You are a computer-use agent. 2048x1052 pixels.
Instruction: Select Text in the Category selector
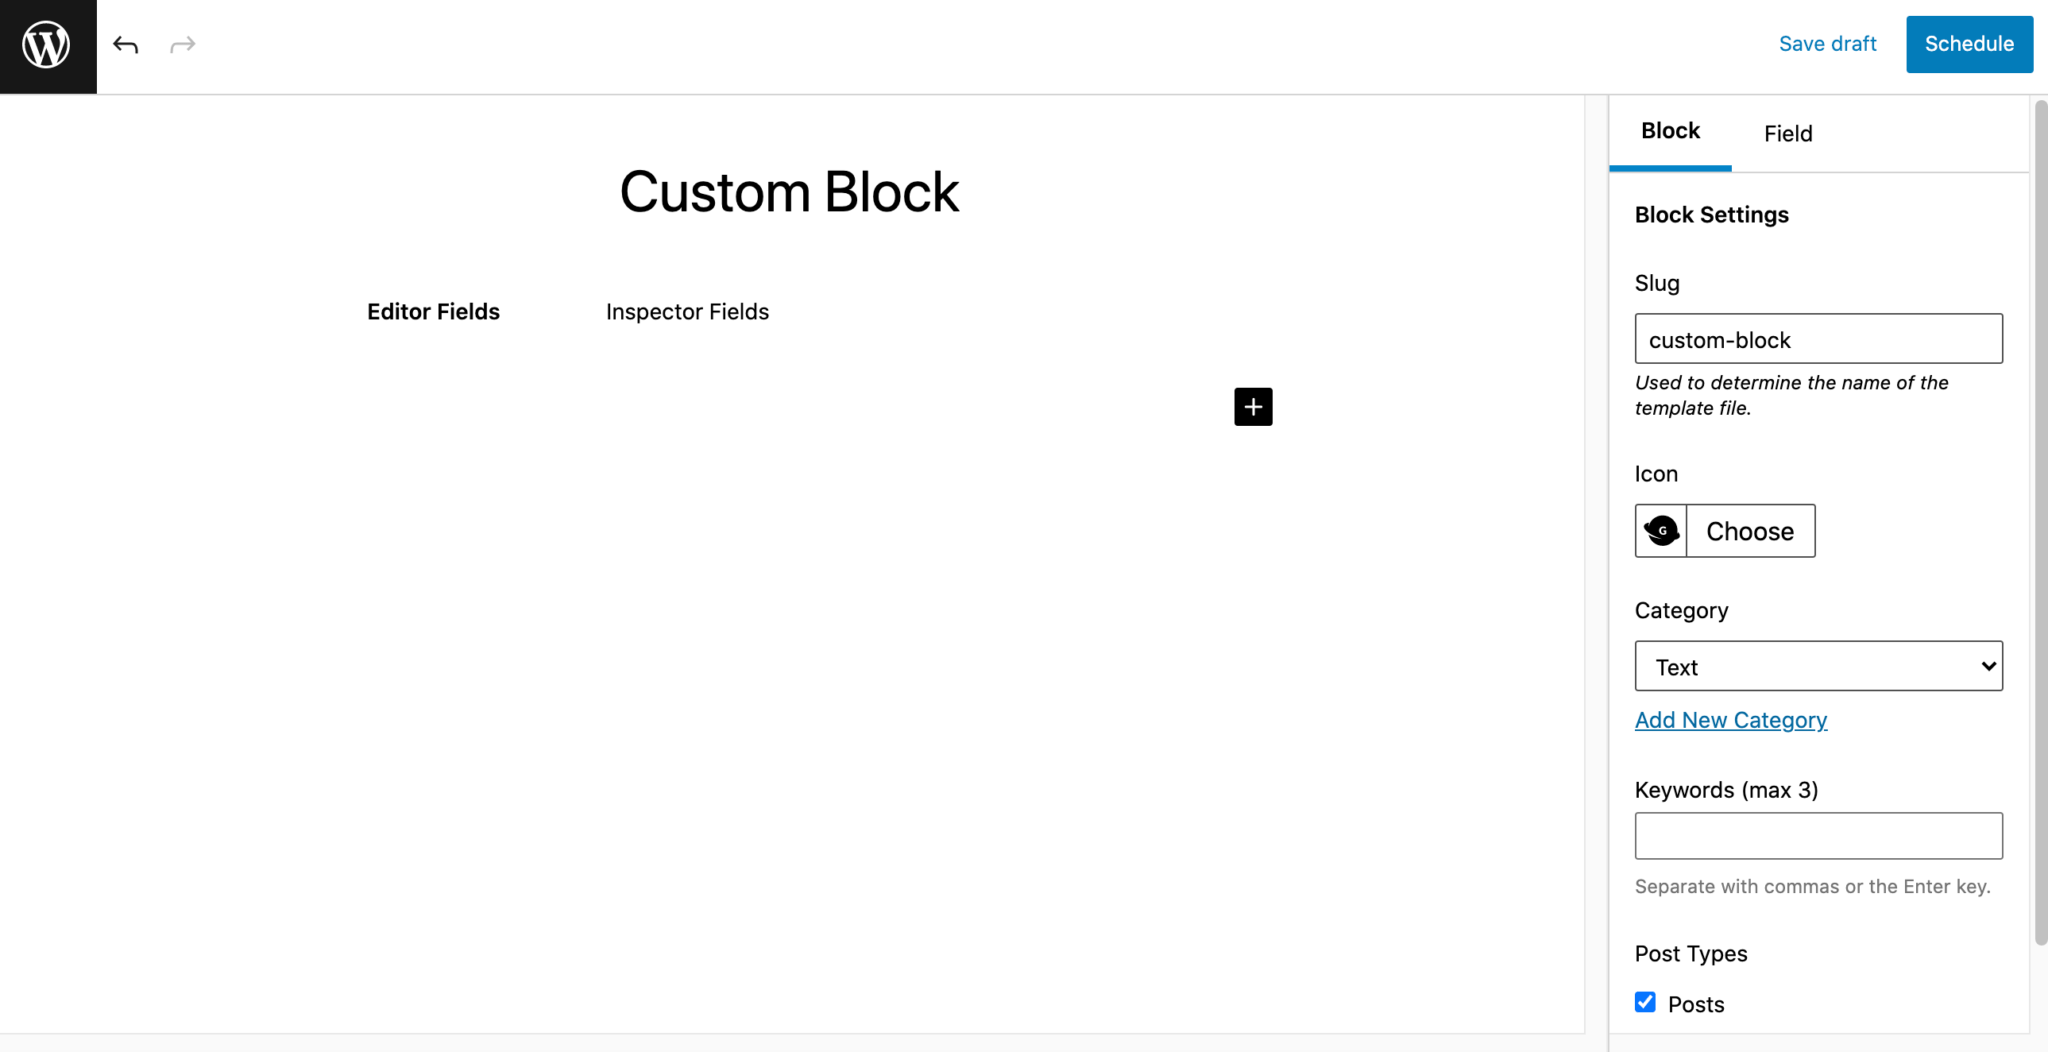[x=1817, y=666]
